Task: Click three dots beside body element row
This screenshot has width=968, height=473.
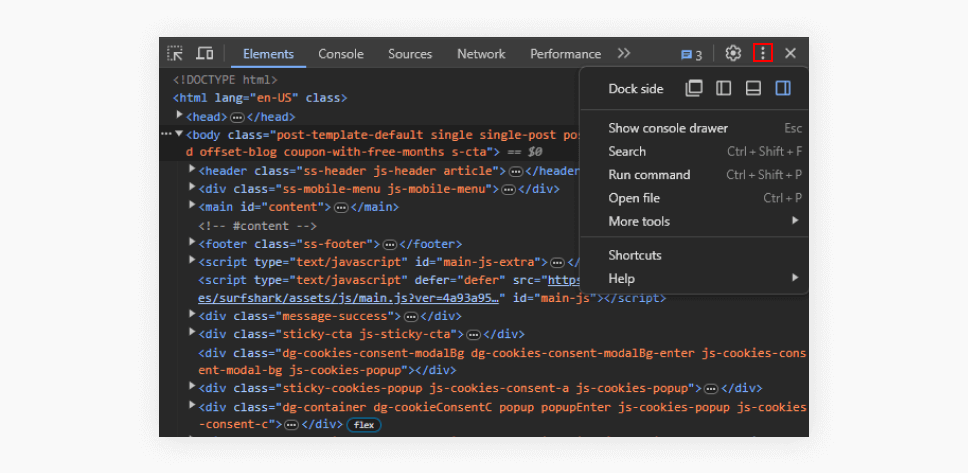Action: 166,133
